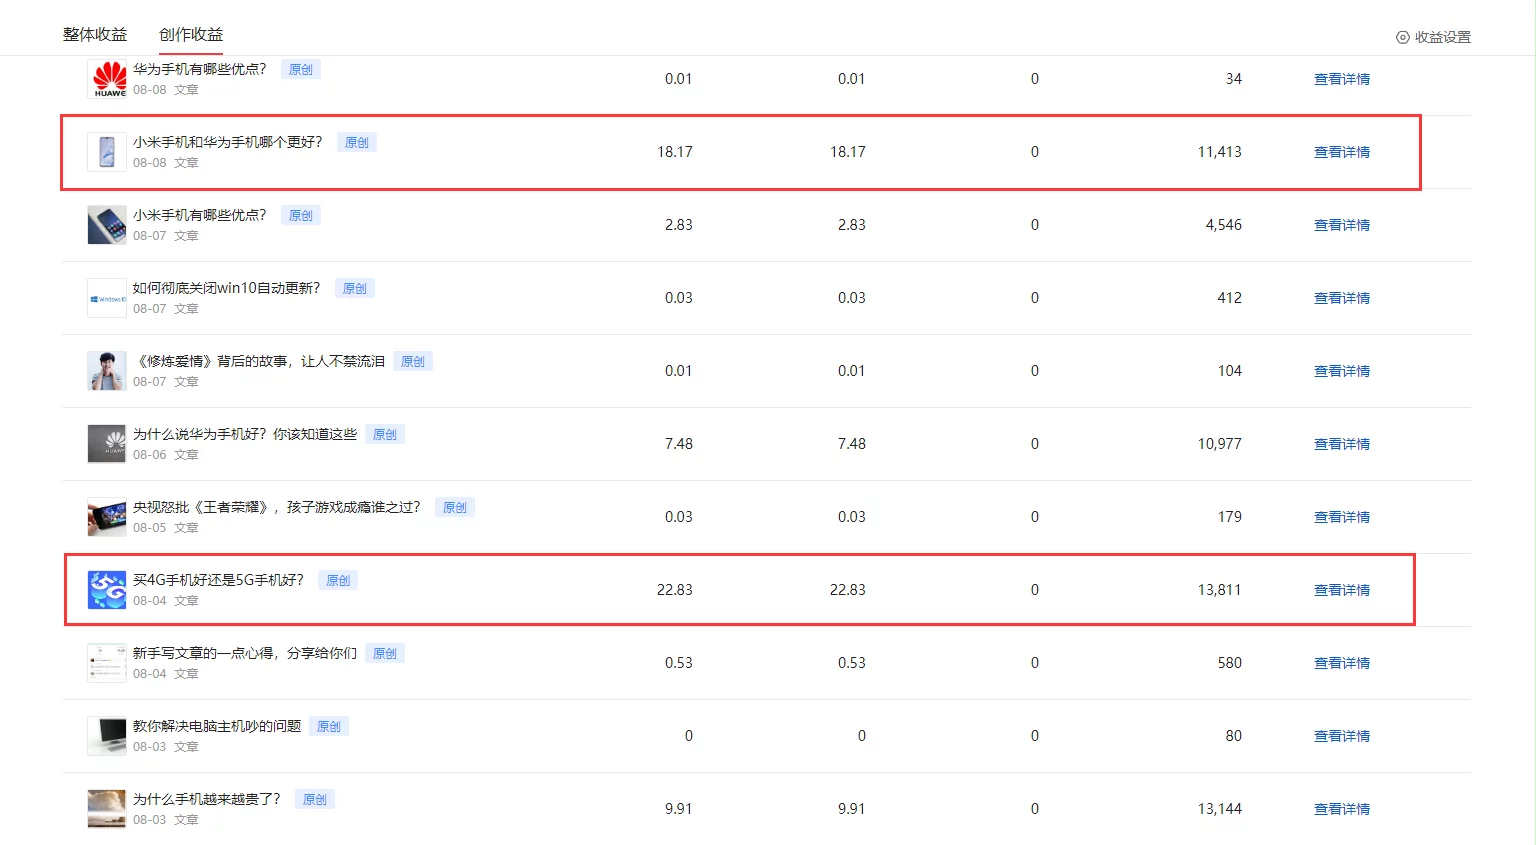Open 5G thumbnail of 买4G手机好还是5G手机好 article

tap(107, 590)
